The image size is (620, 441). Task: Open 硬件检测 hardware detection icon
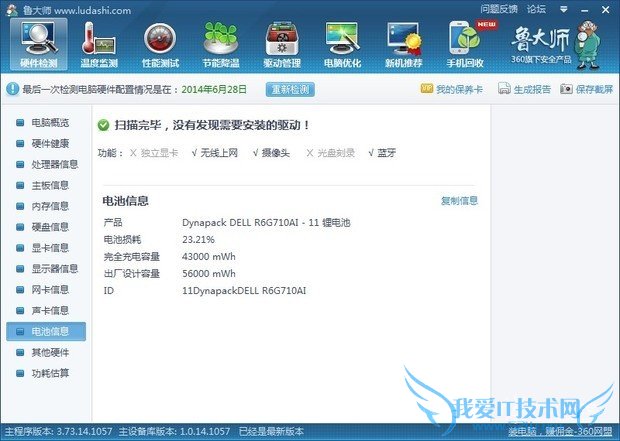pyautogui.click(x=39, y=44)
